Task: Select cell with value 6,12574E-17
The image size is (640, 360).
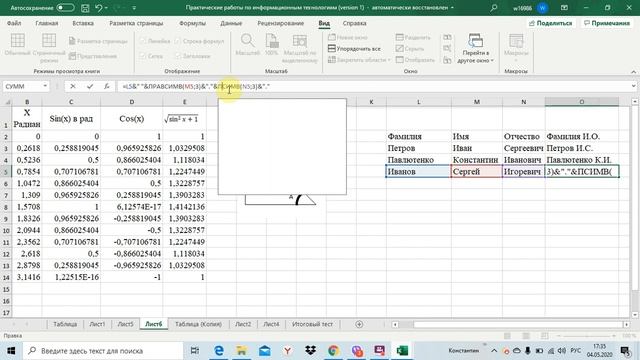Action: [x=131, y=207]
